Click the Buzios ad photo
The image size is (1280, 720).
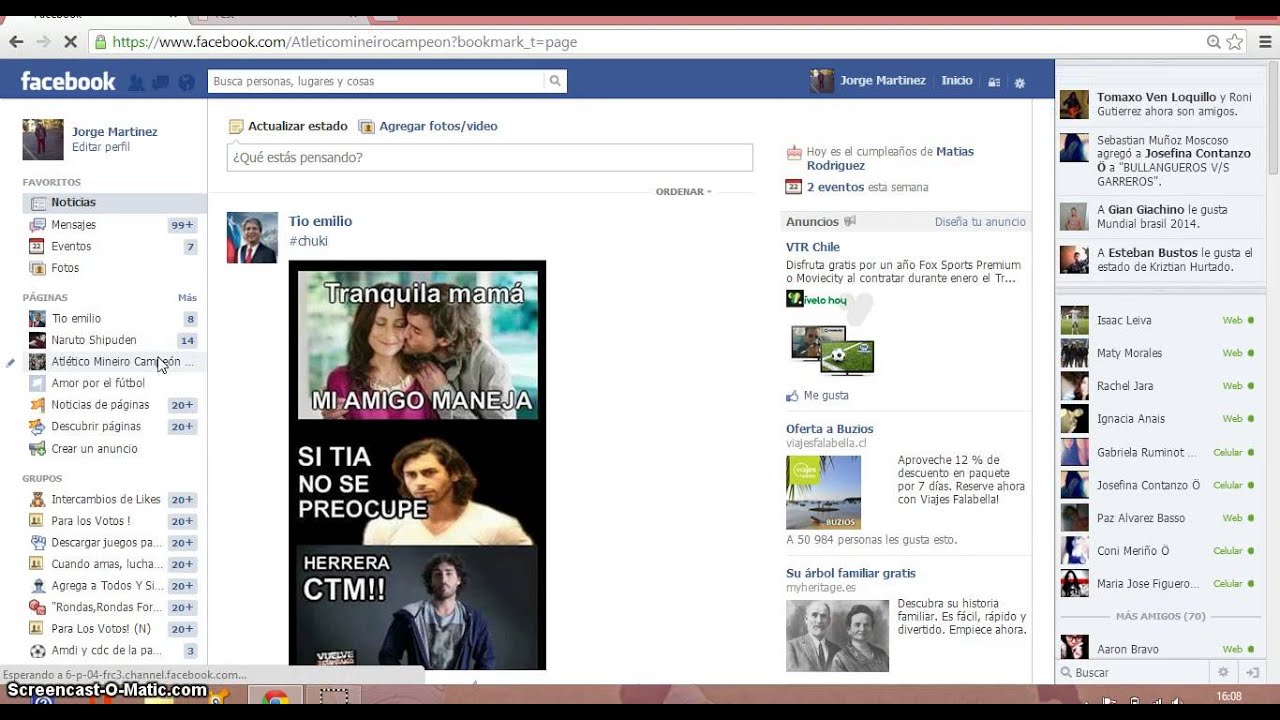point(823,492)
